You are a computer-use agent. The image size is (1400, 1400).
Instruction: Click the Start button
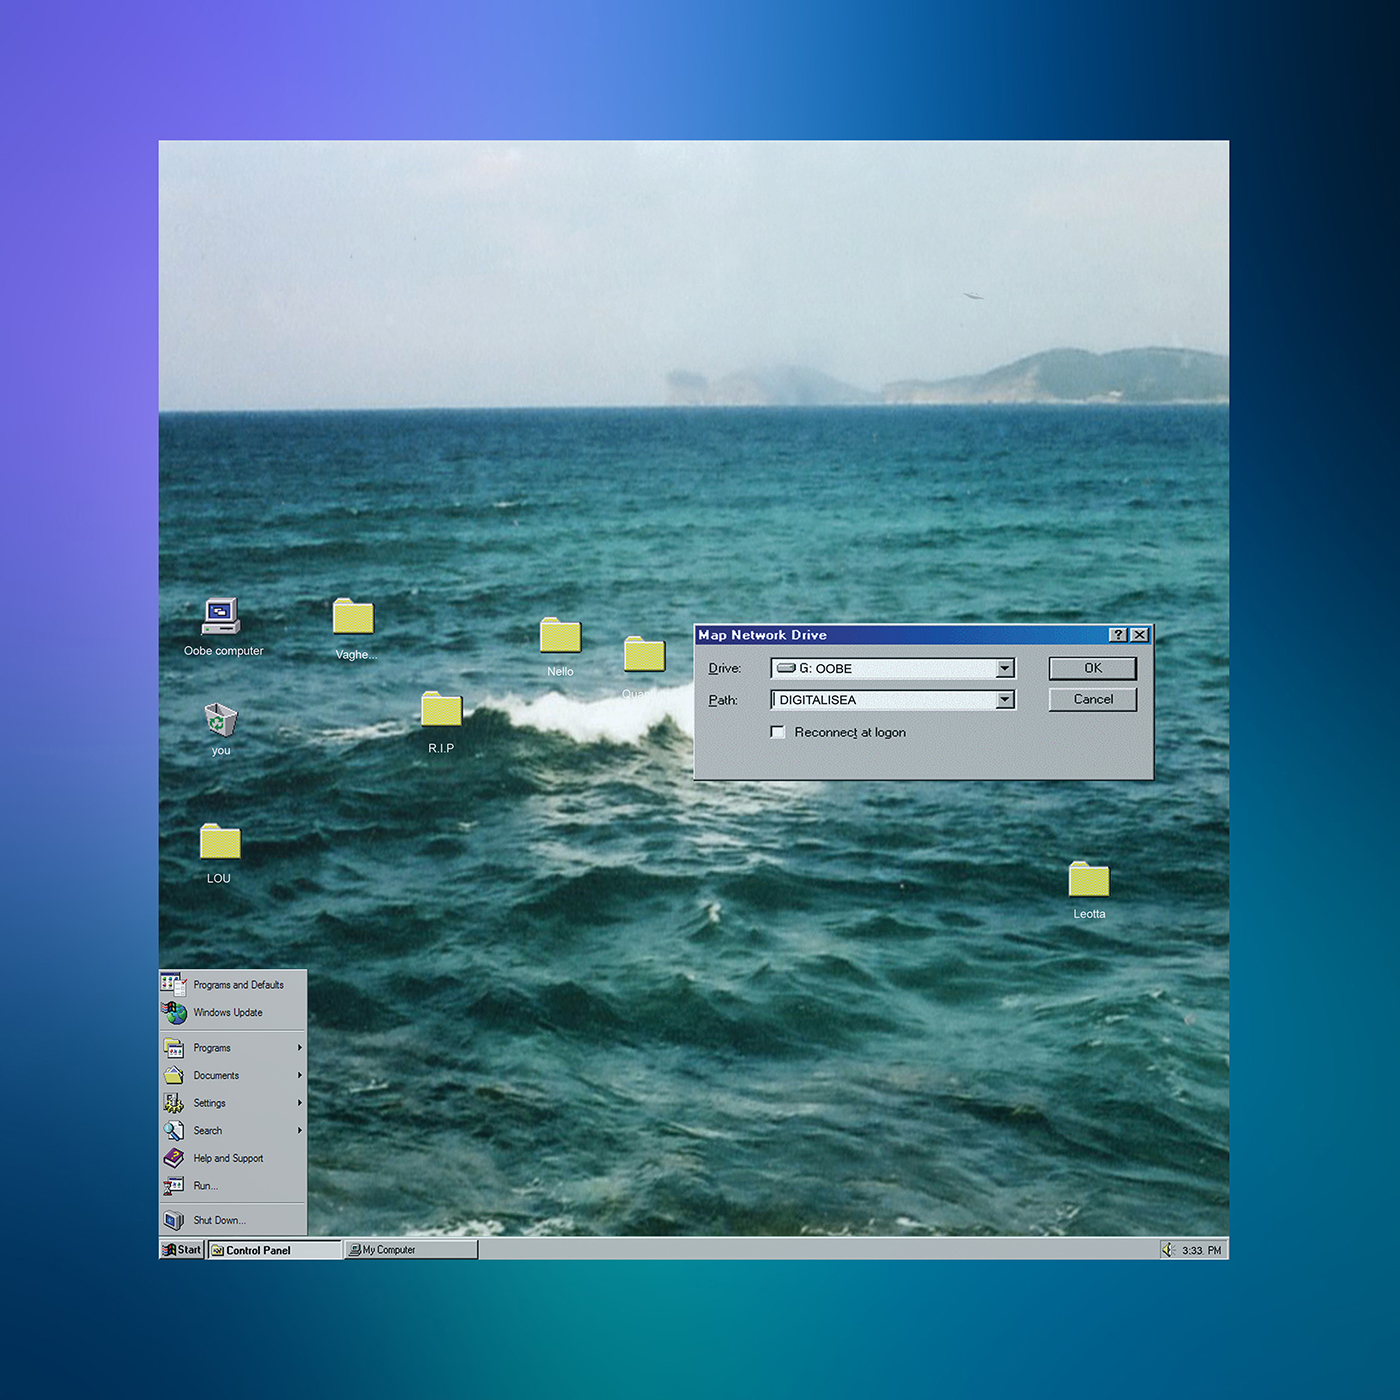[x=182, y=1250]
